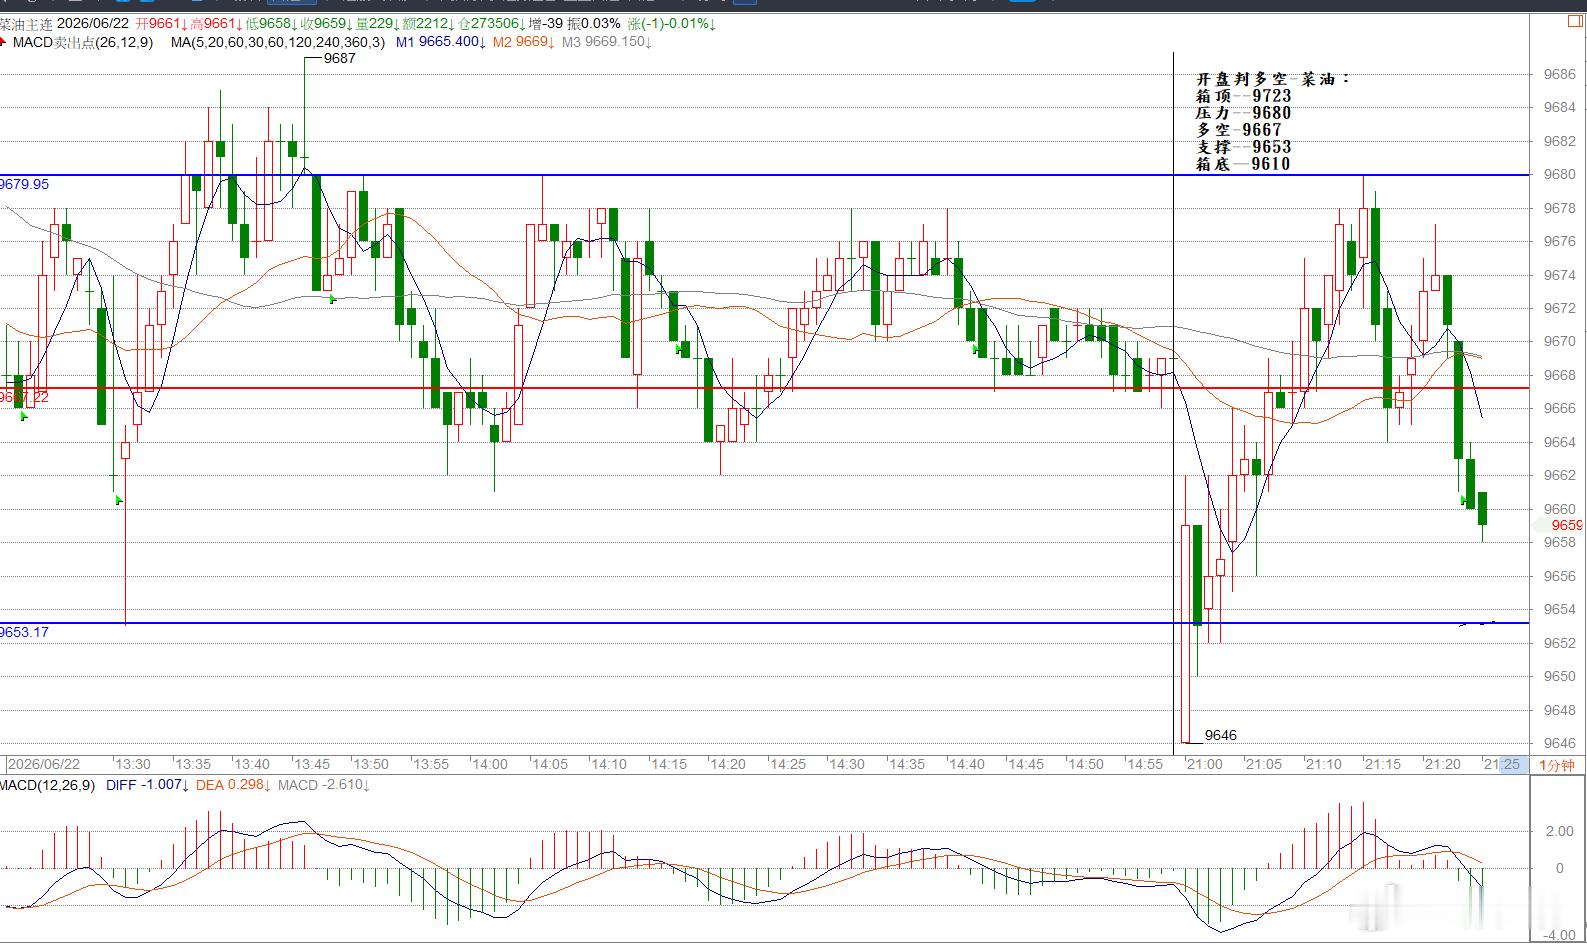The height and width of the screenshot is (946, 1587).
Task: Click the 压力--9680 annotation line
Action: pyautogui.click(x=1244, y=113)
